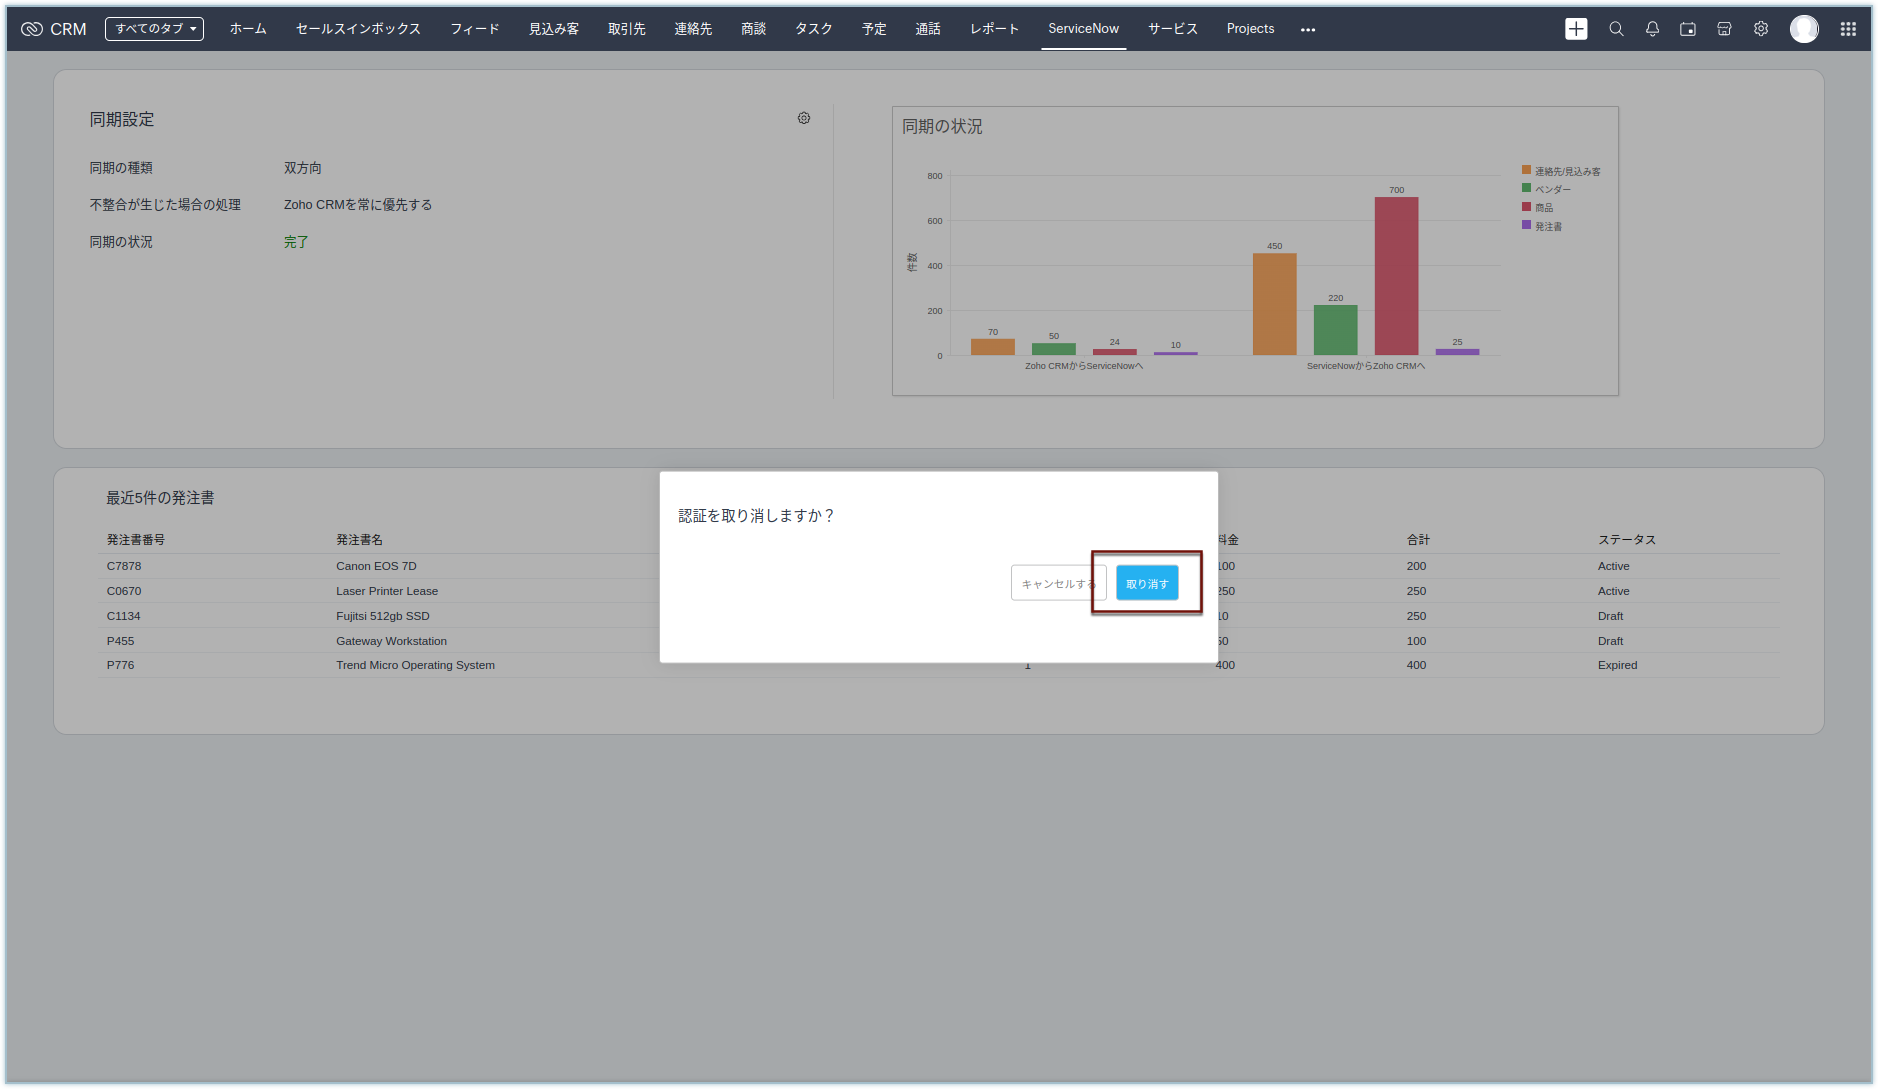The width and height of the screenshot is (1878, 1089).
Task: Open the search magnifier icon
Action: [1616, 29]
